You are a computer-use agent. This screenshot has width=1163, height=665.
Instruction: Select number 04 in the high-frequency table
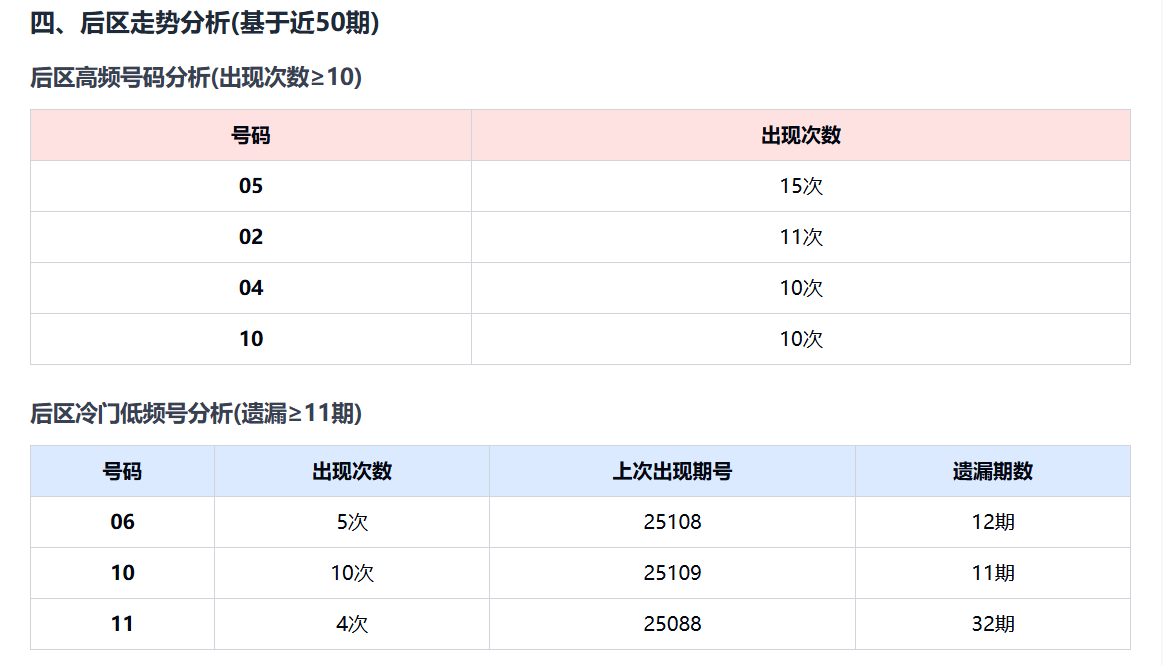(251, 288)
